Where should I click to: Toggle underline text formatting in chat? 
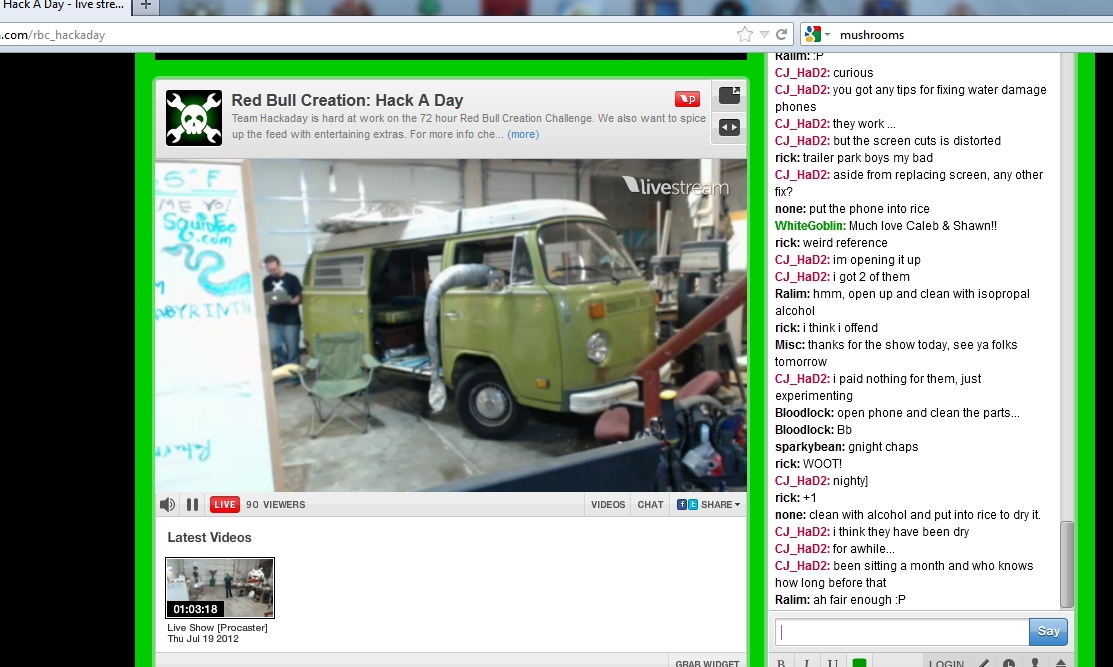click(x=832, y=662)
